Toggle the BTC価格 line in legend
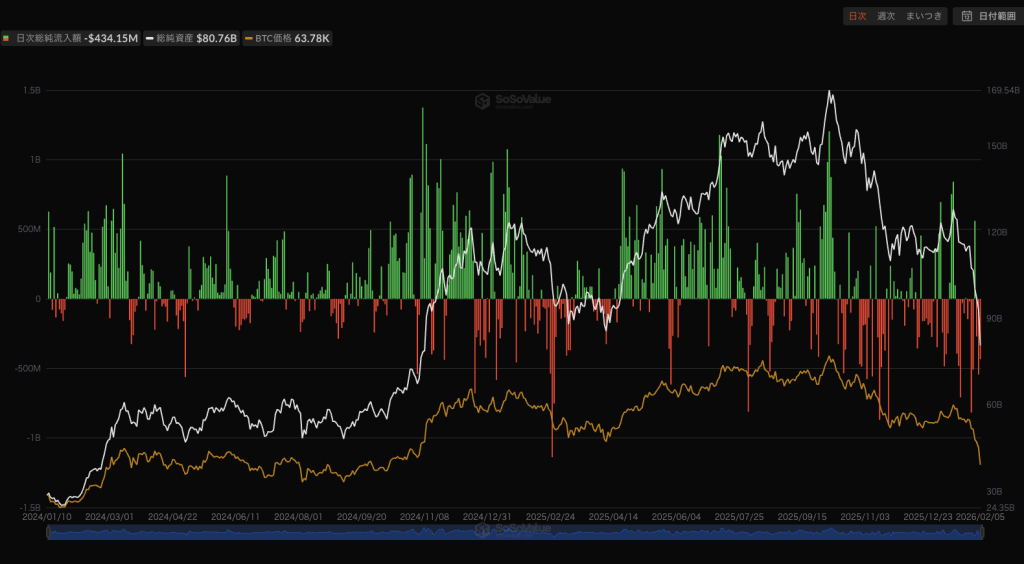 (x=291, y=38)
